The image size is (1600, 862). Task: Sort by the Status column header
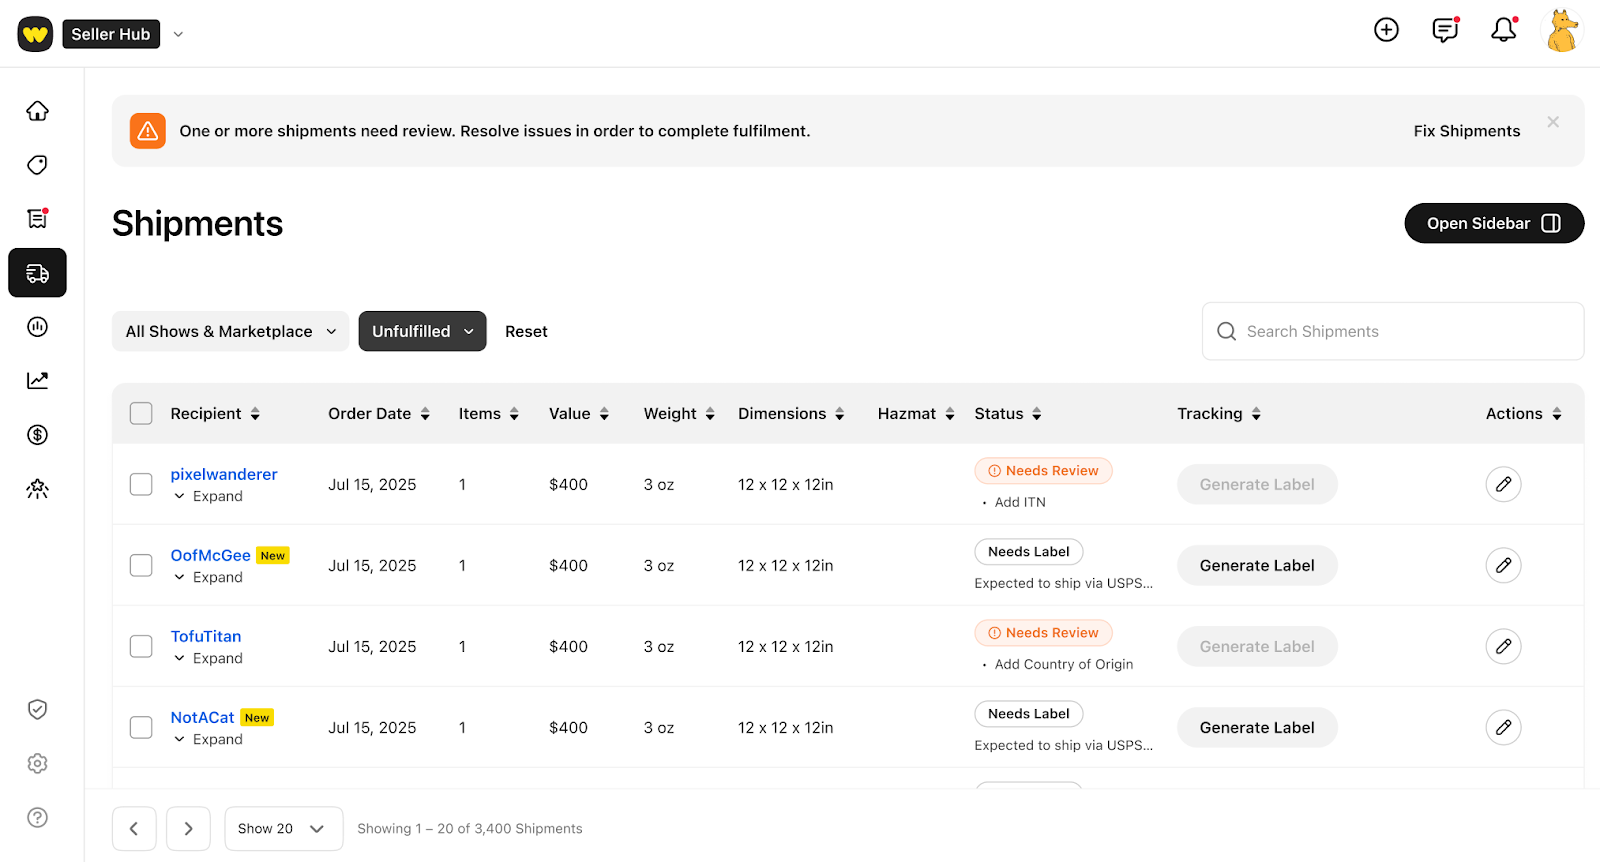[1007, 414]
